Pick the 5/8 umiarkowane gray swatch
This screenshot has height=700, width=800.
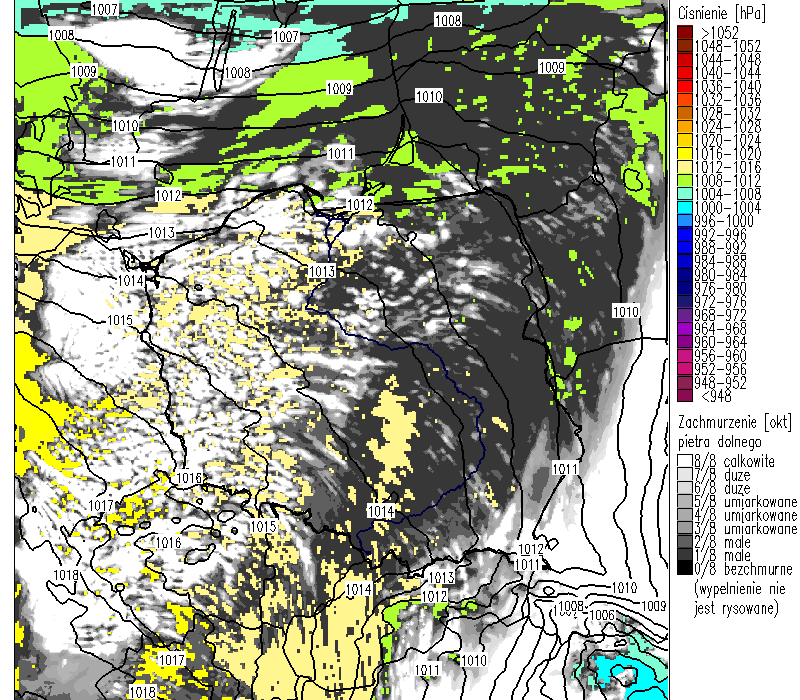tap(683, 501)
